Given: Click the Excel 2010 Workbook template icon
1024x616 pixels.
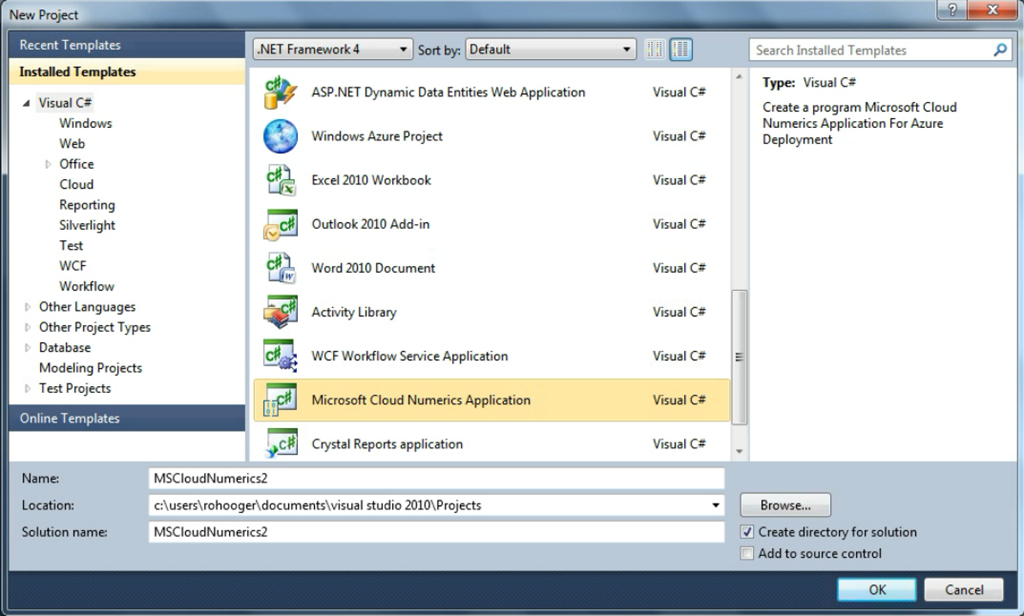Looking at the screenshot, I should coord(280,180).
